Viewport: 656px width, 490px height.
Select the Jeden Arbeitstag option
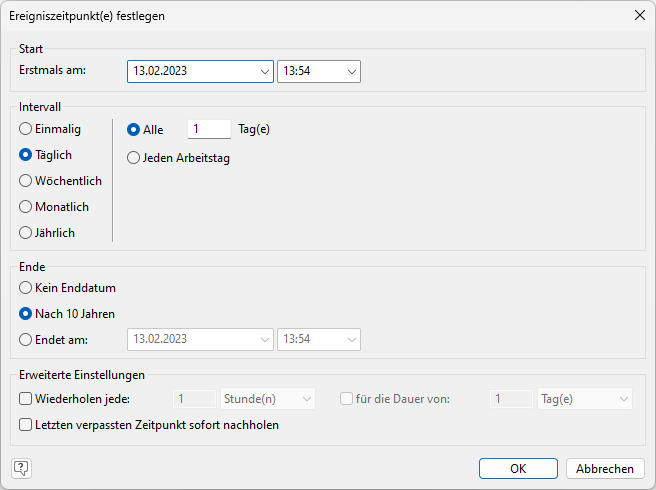tap(134, 158)
